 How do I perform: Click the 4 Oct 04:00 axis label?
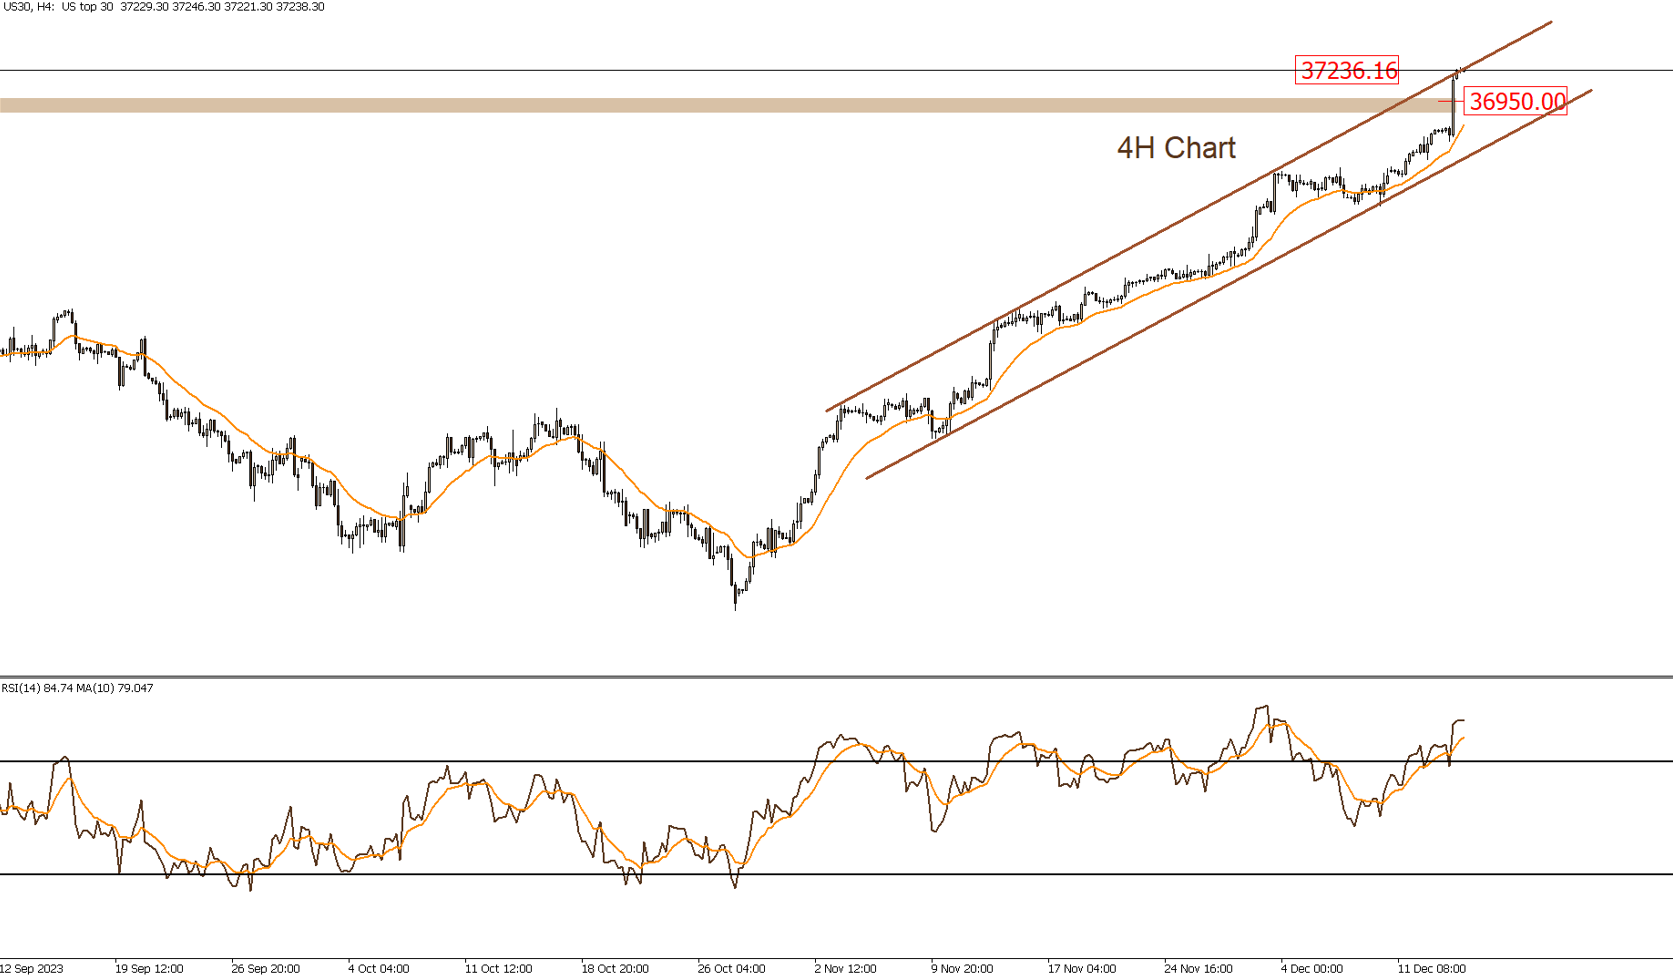(378, 968)
